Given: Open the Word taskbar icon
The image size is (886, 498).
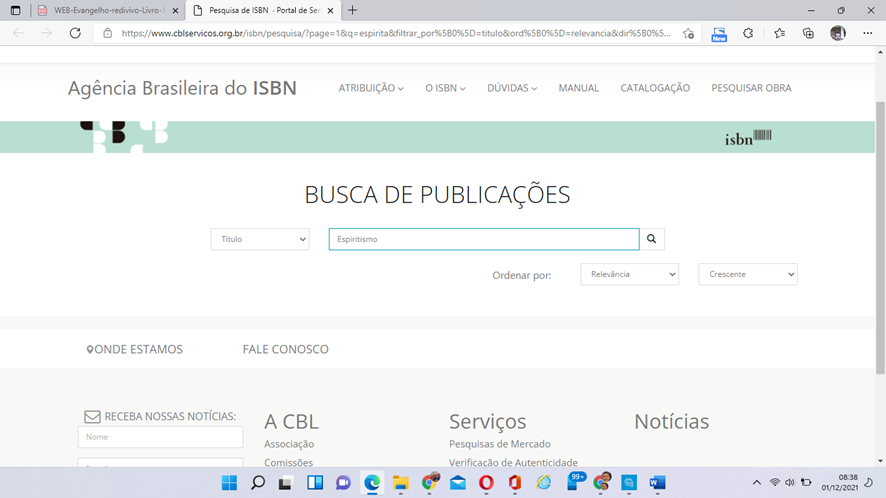Looking at the screenshot, I should (657, 483).
